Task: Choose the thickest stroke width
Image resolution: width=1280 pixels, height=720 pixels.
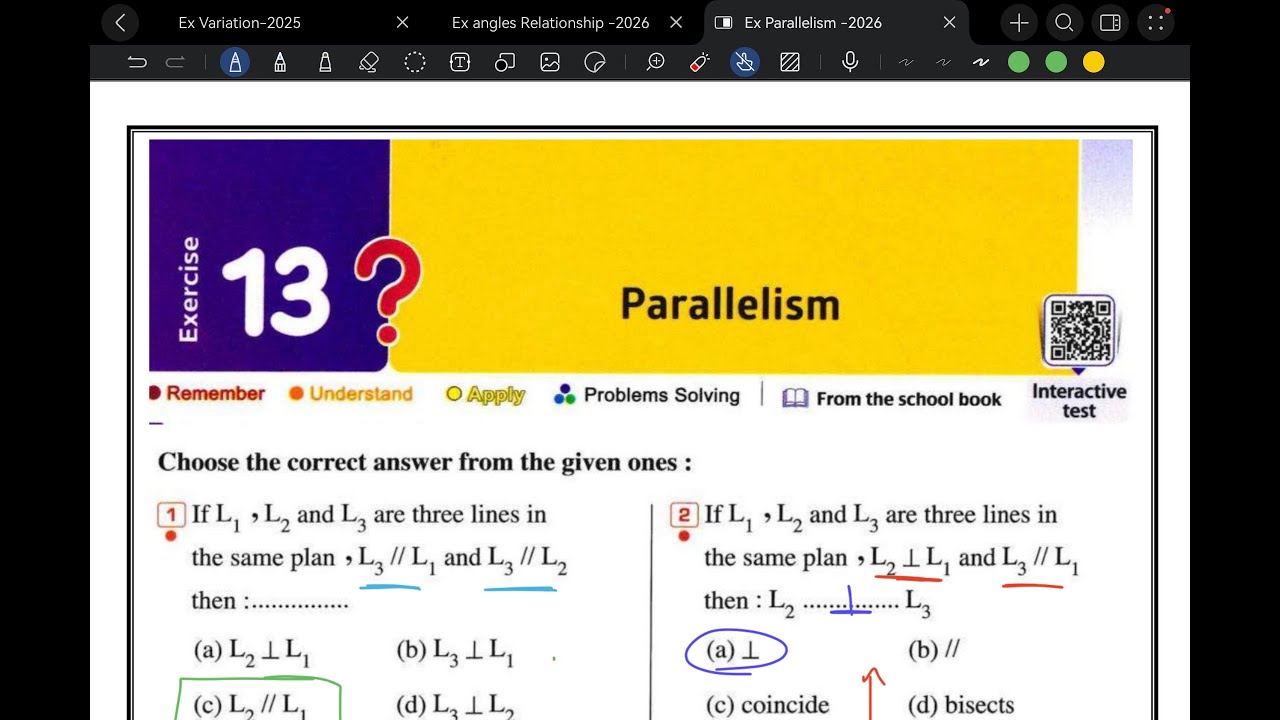Action: pos(981,63)
